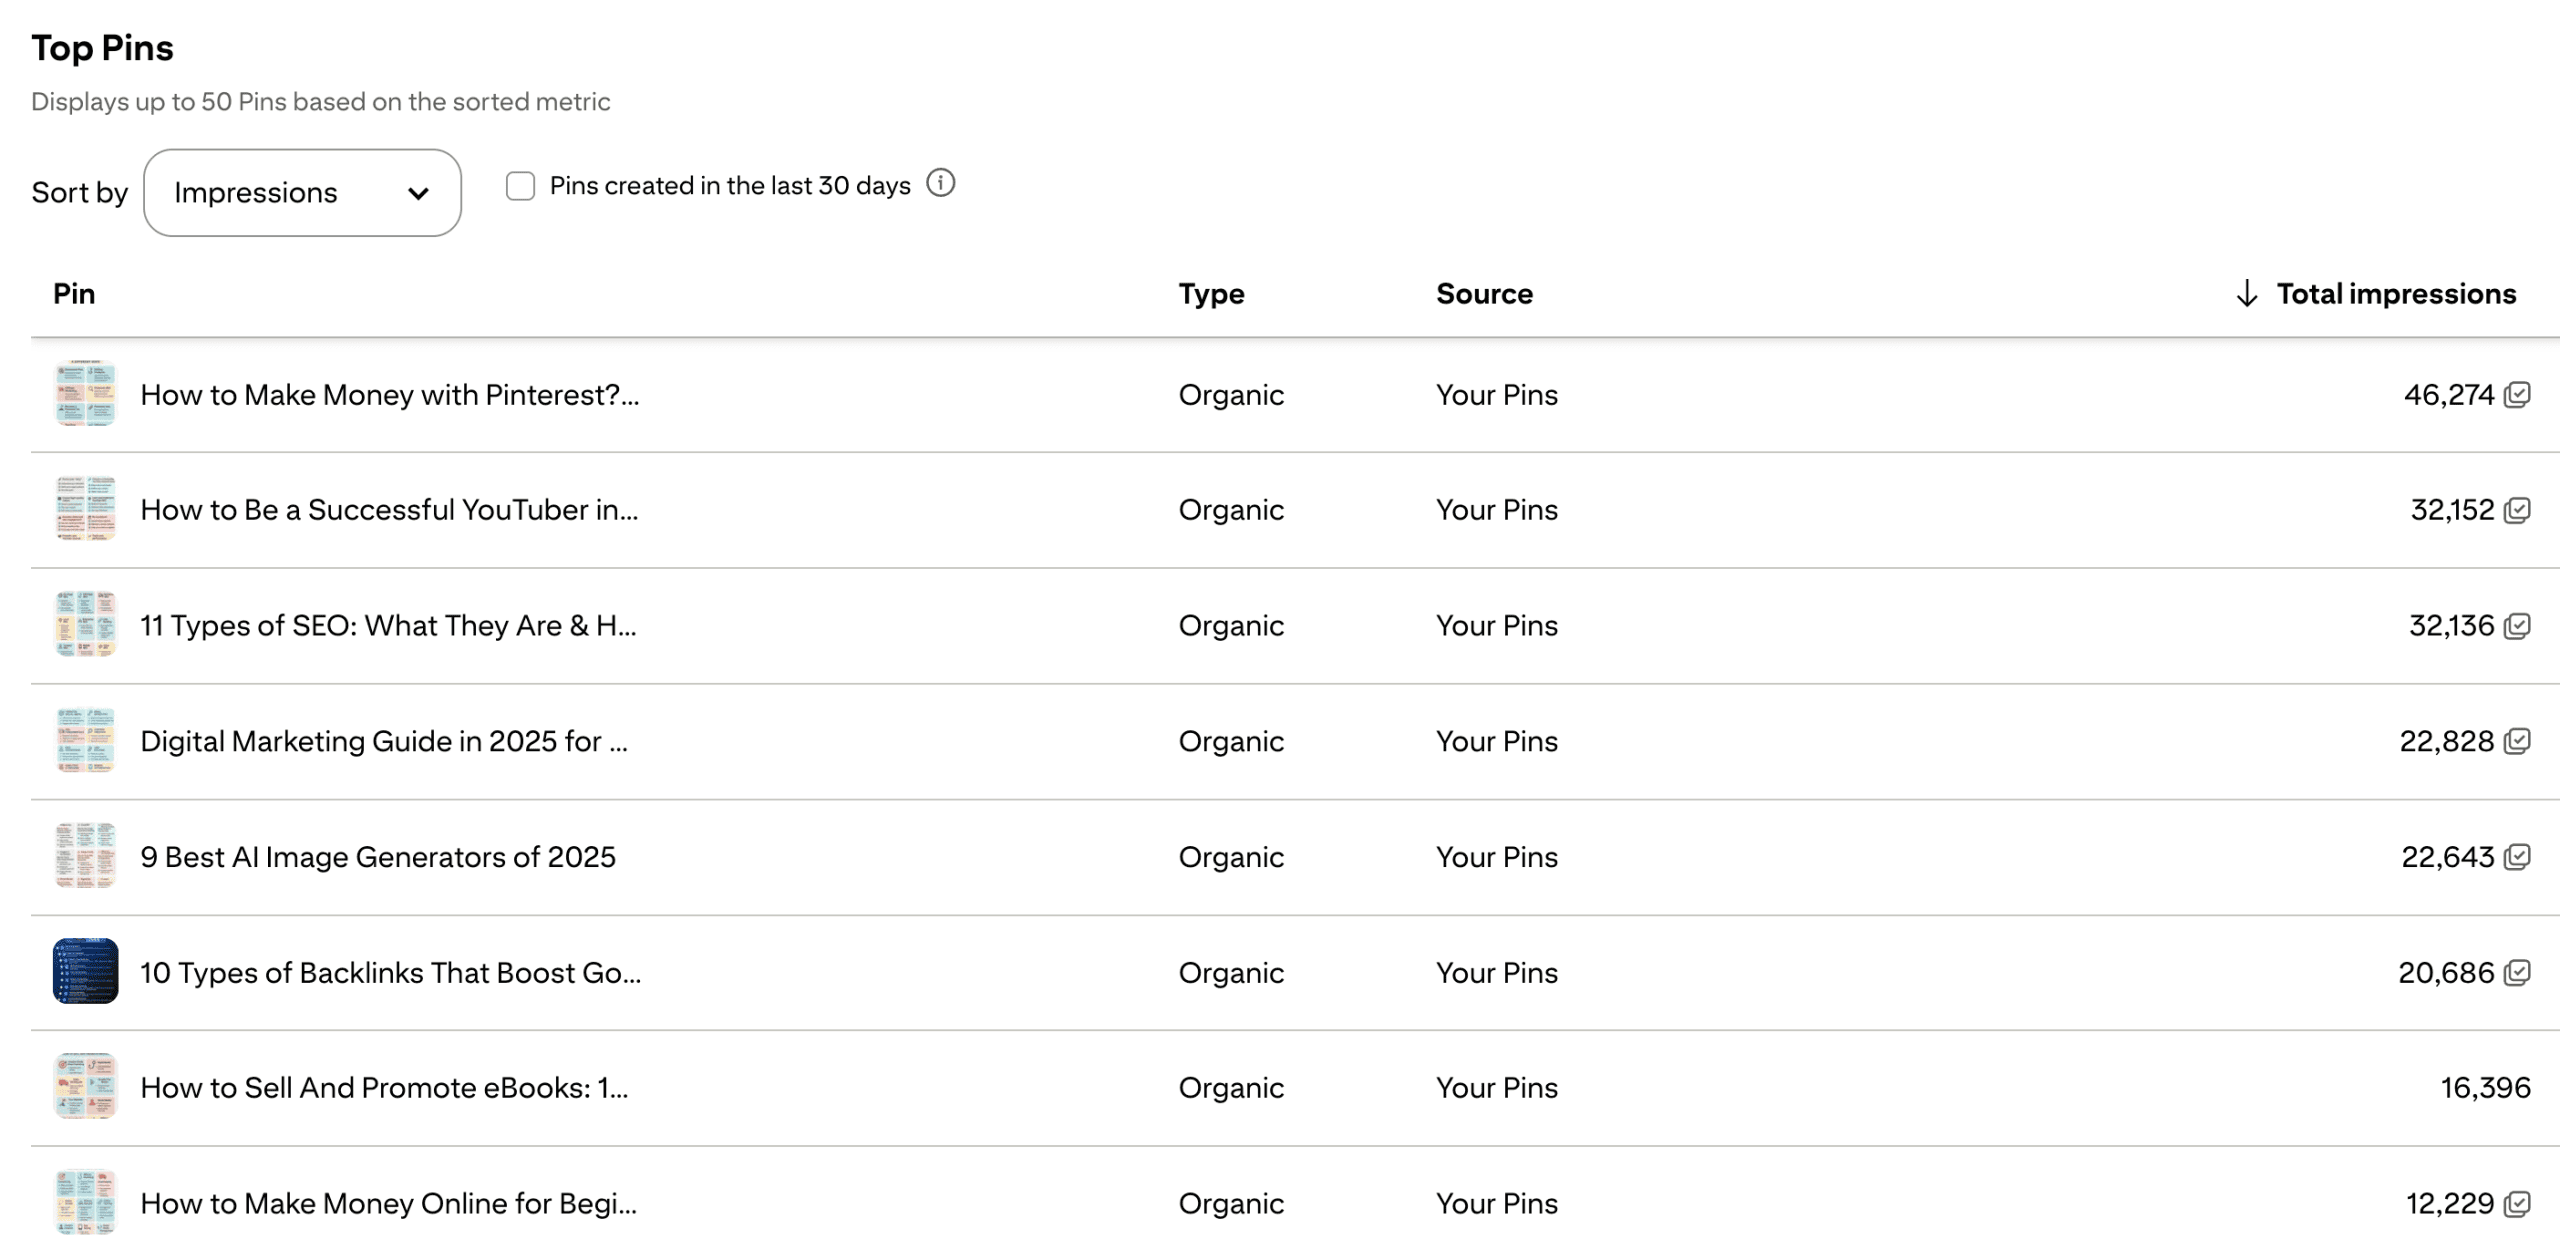Click the 10 Types of Backlinks thumbnail
The image size is (2560, 1260).
tap(85, 971)
